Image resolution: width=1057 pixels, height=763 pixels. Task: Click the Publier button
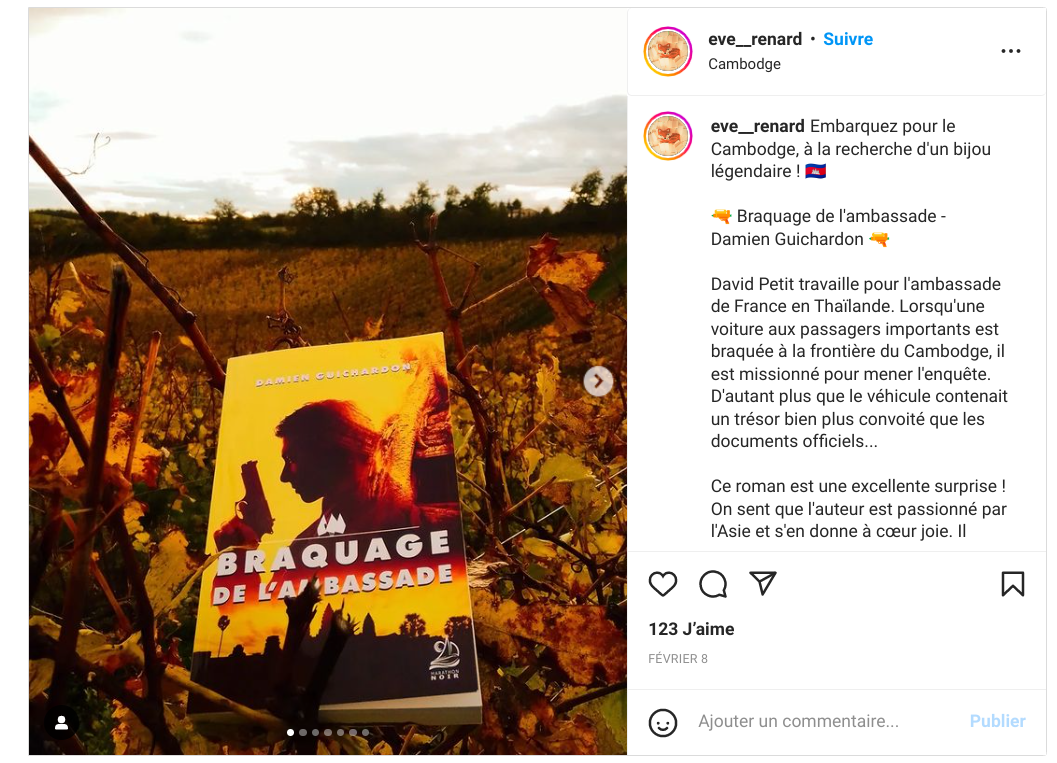pyautogui.click(x=997, y=721)
